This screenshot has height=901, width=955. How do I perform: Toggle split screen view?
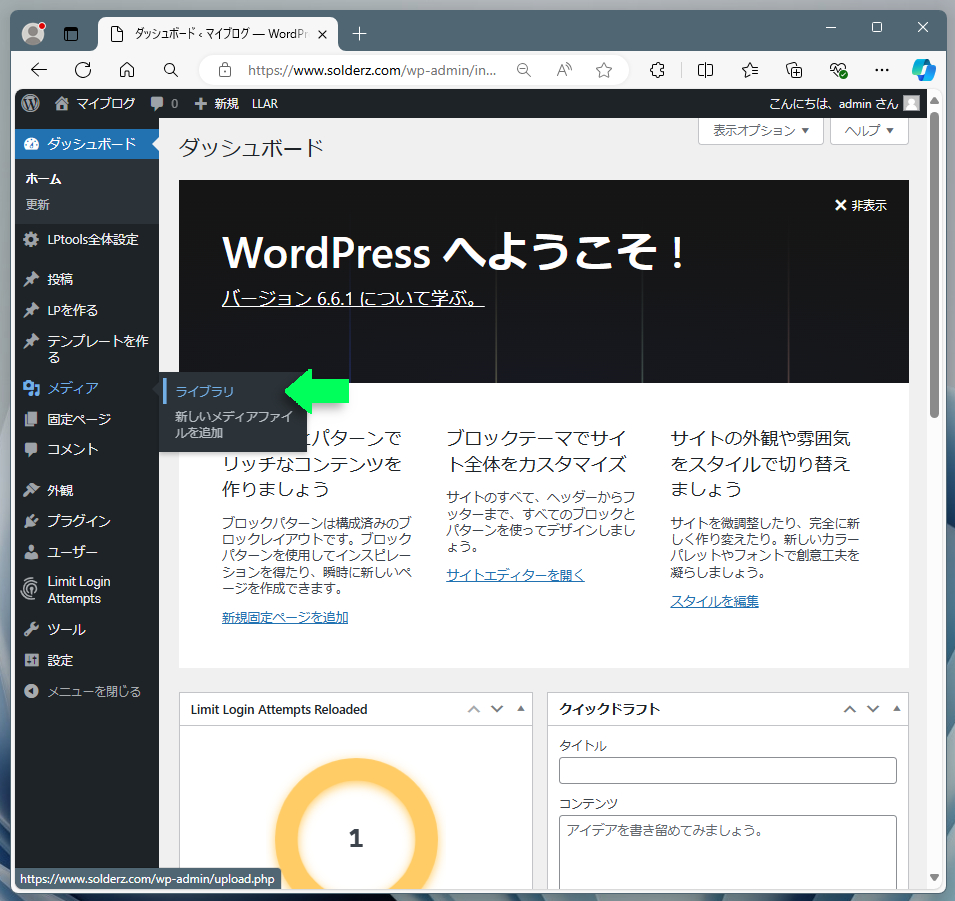pos(705,70)
